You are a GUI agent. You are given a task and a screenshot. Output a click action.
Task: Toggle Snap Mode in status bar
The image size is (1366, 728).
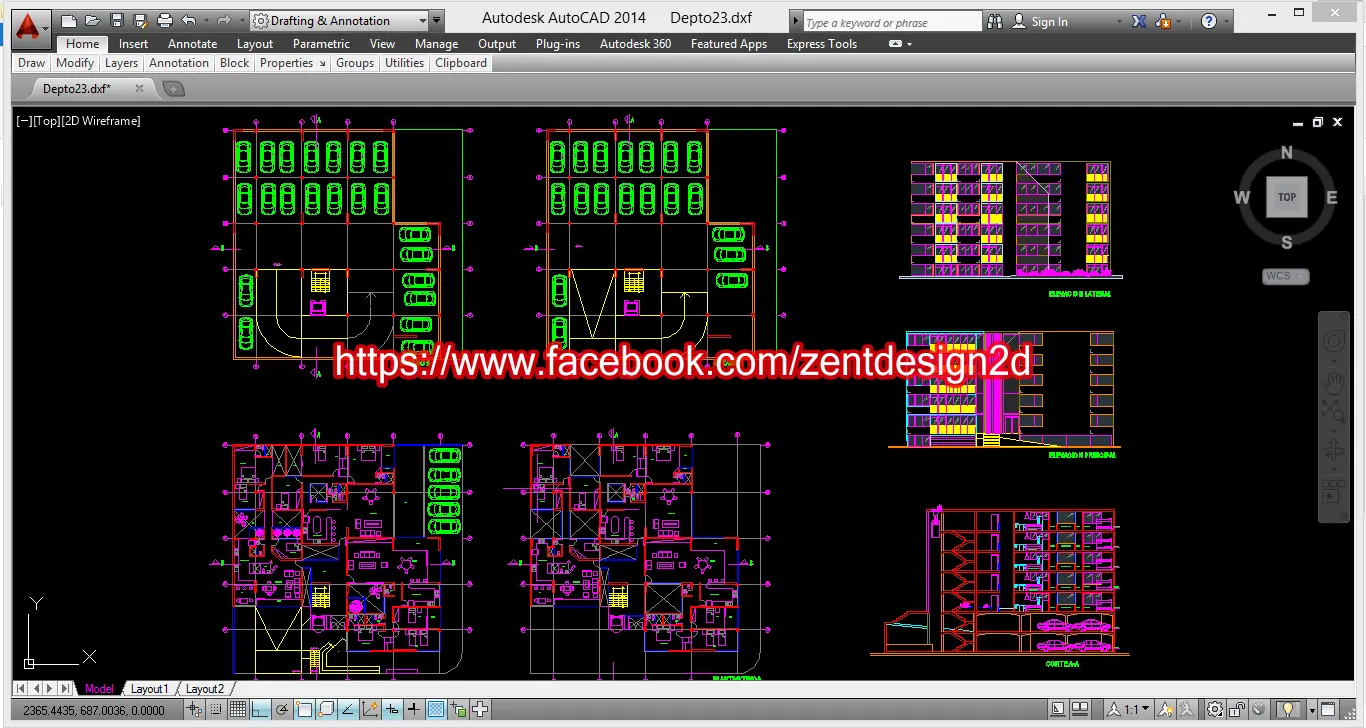coord(215,710)
